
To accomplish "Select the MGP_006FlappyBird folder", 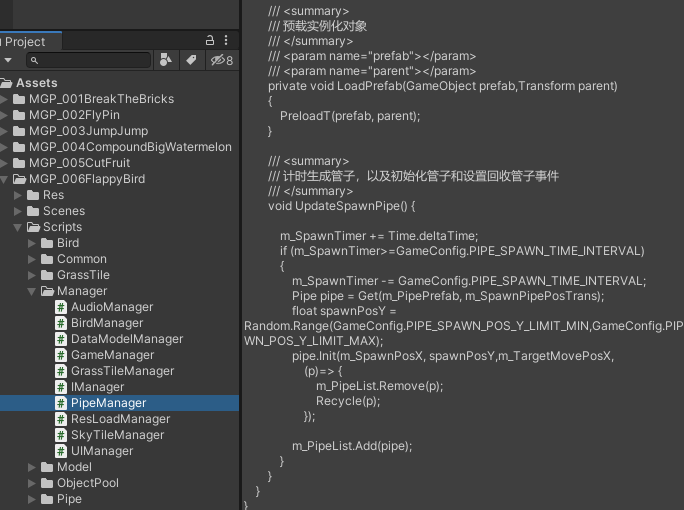I will tap(87, 179).
